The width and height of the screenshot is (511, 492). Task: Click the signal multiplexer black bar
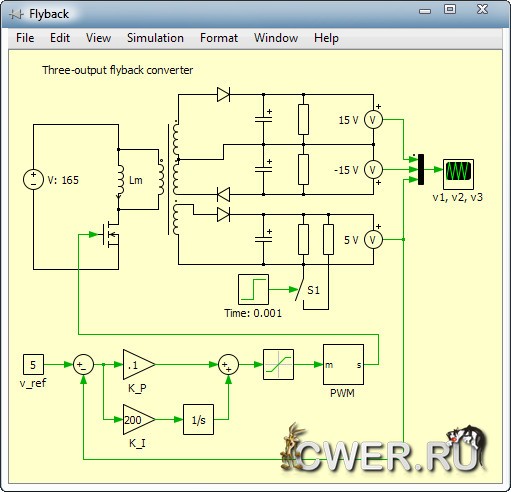(x=421, y=169)
